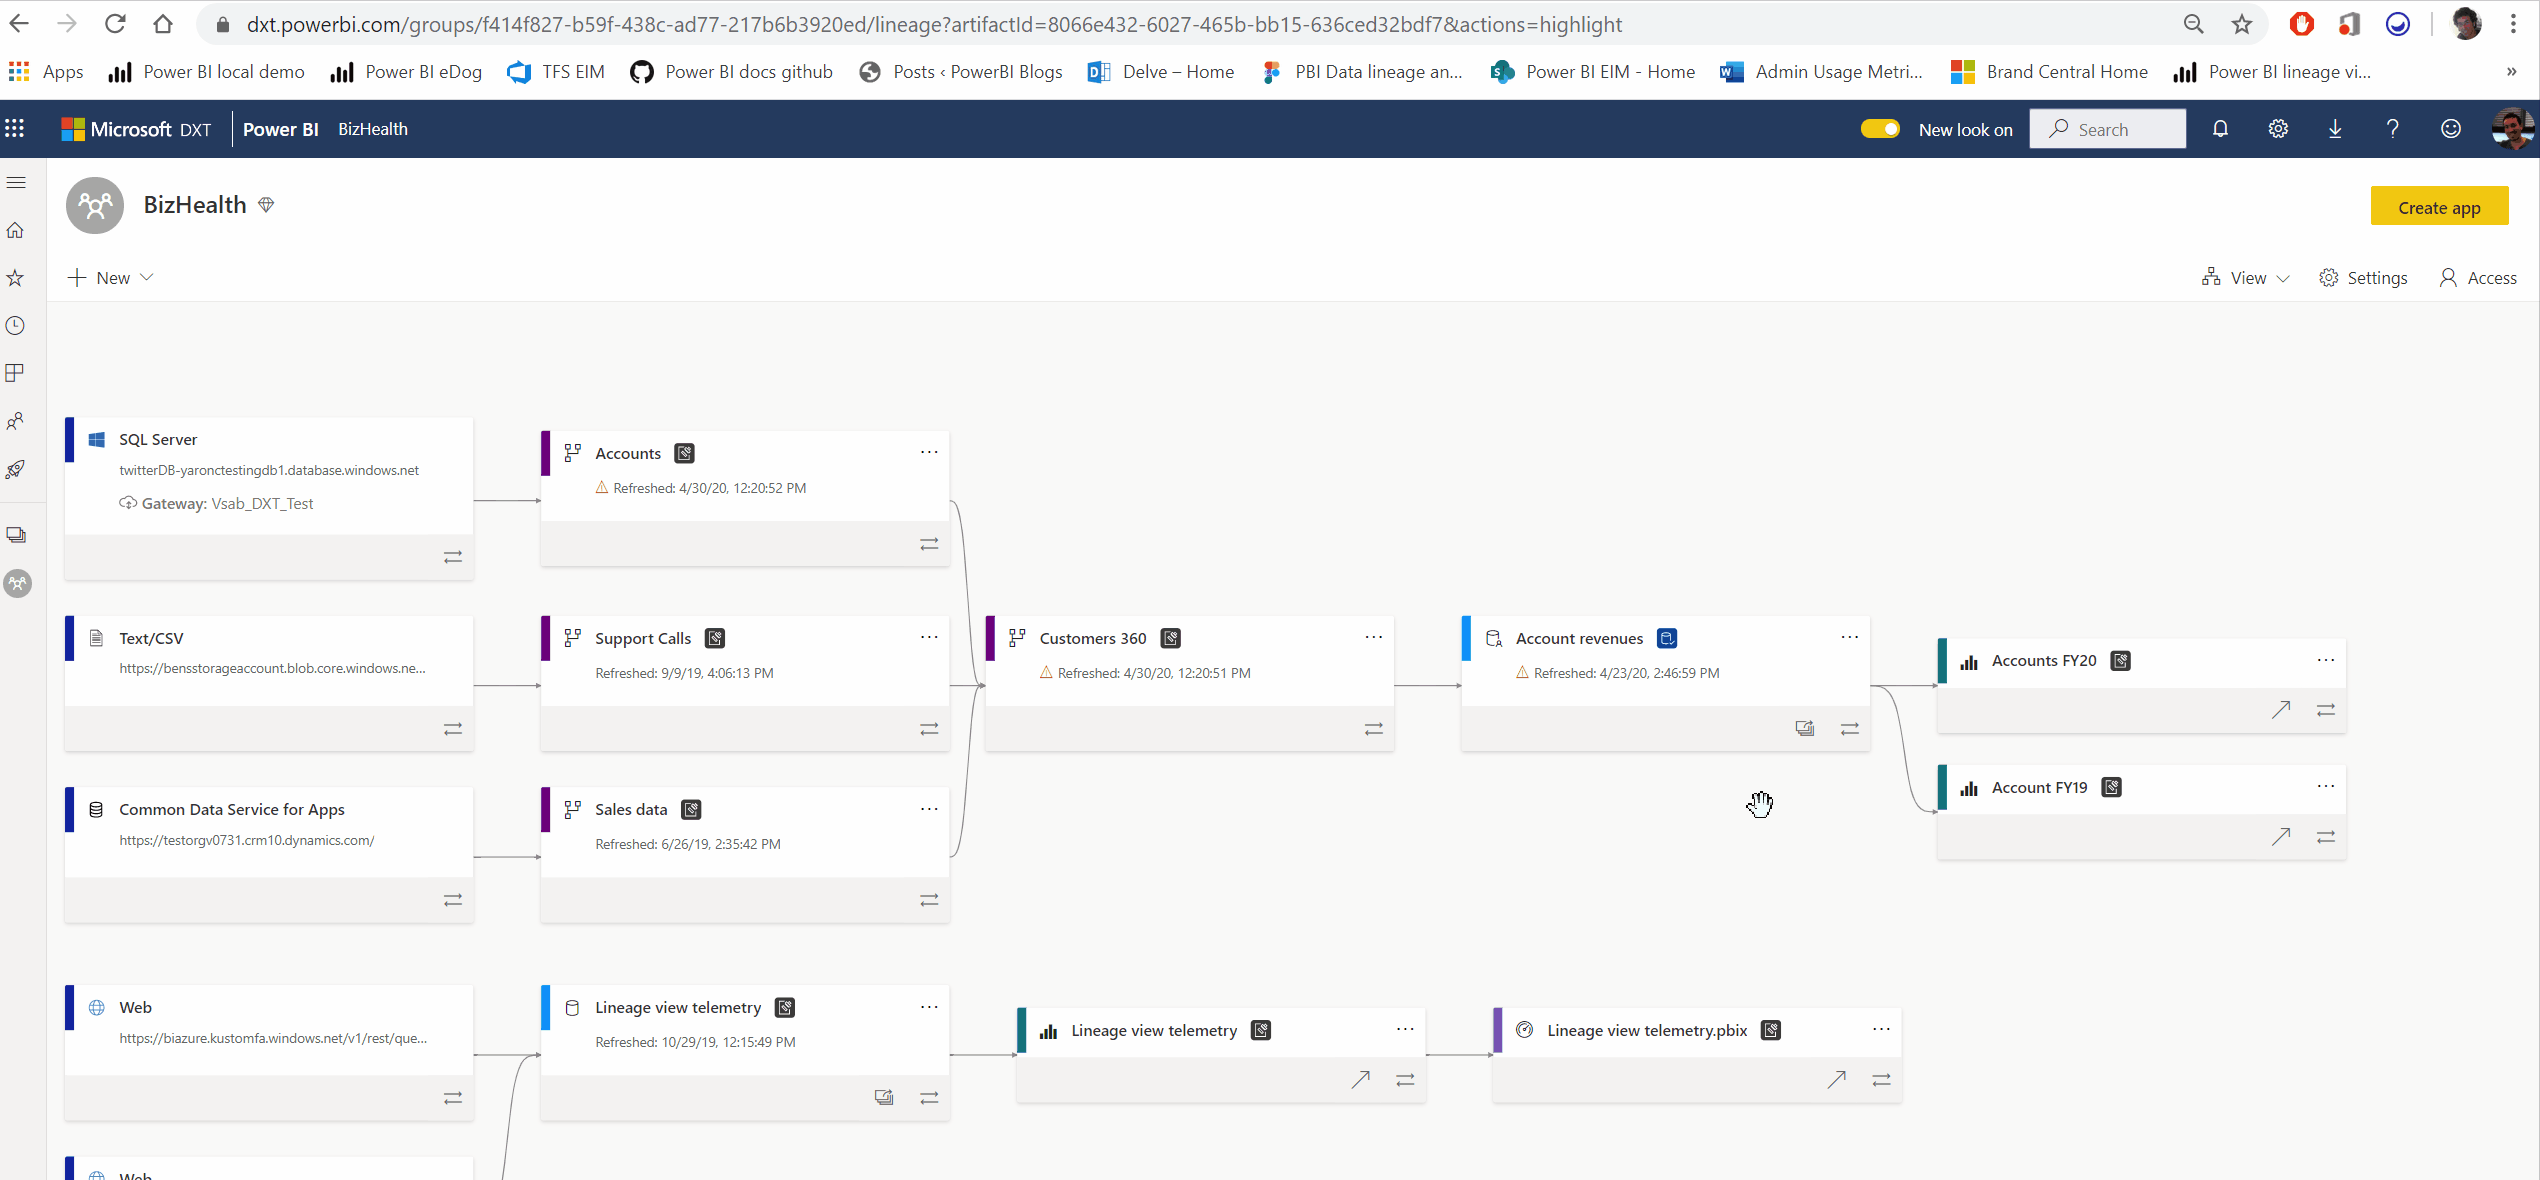The image size is (2540, 1180).
Task: Open Recent clock icon in sidebar
Action: pyautogui.click(x=15, y=326)
